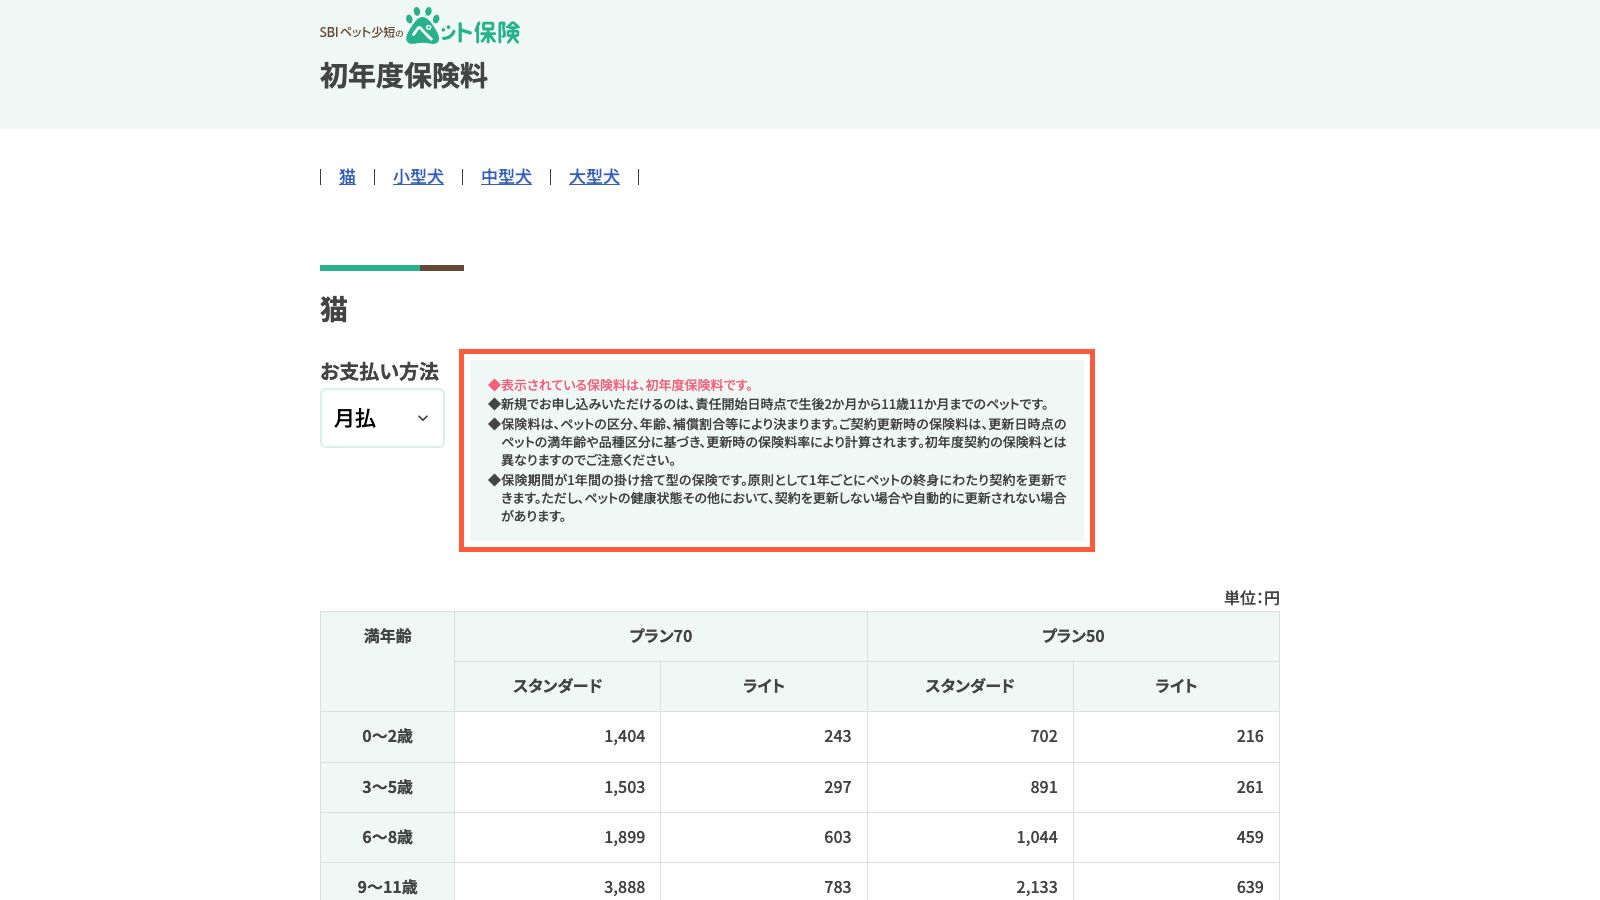Open the 月払 payment method dropdown
1600x900 pixels.
point(382,418)
